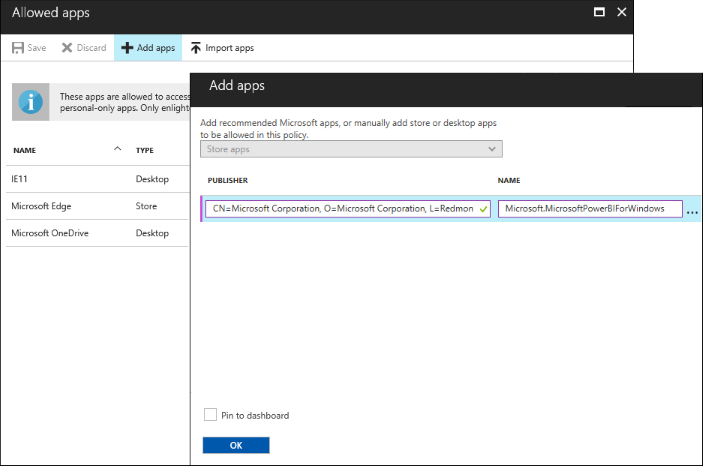
Task: Click the Save disk icon
Action: point(18,48)
